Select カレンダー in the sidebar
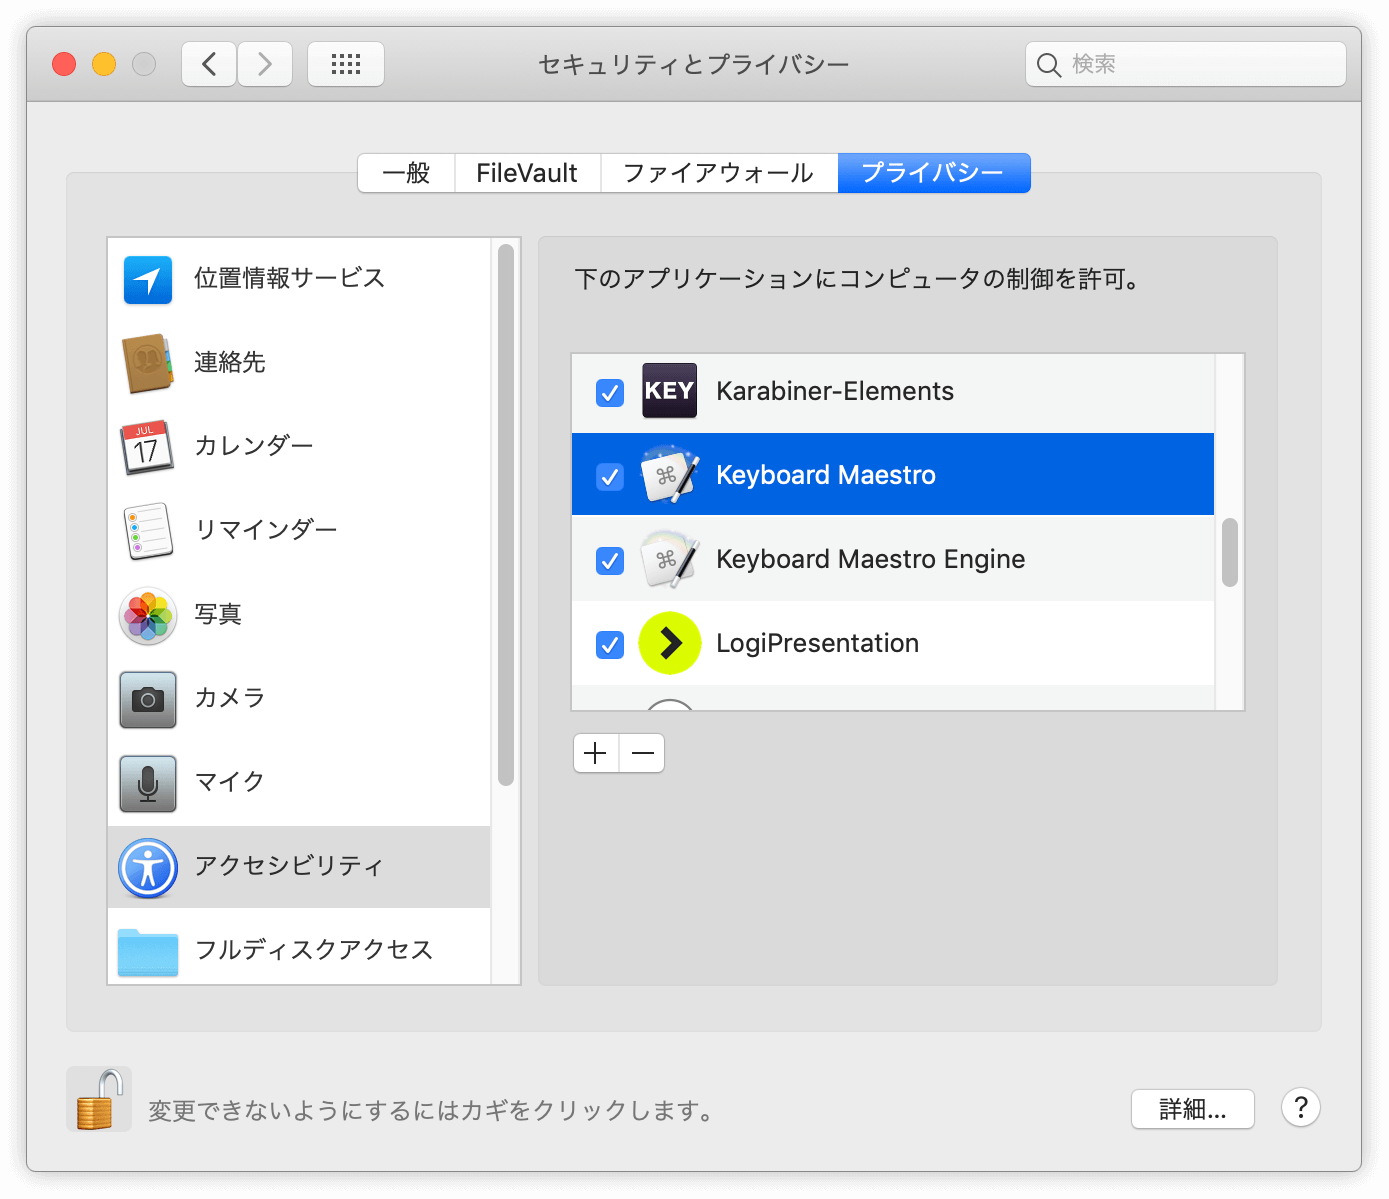The height and width of the screenshot is (1199, 1389). (299, 447)
